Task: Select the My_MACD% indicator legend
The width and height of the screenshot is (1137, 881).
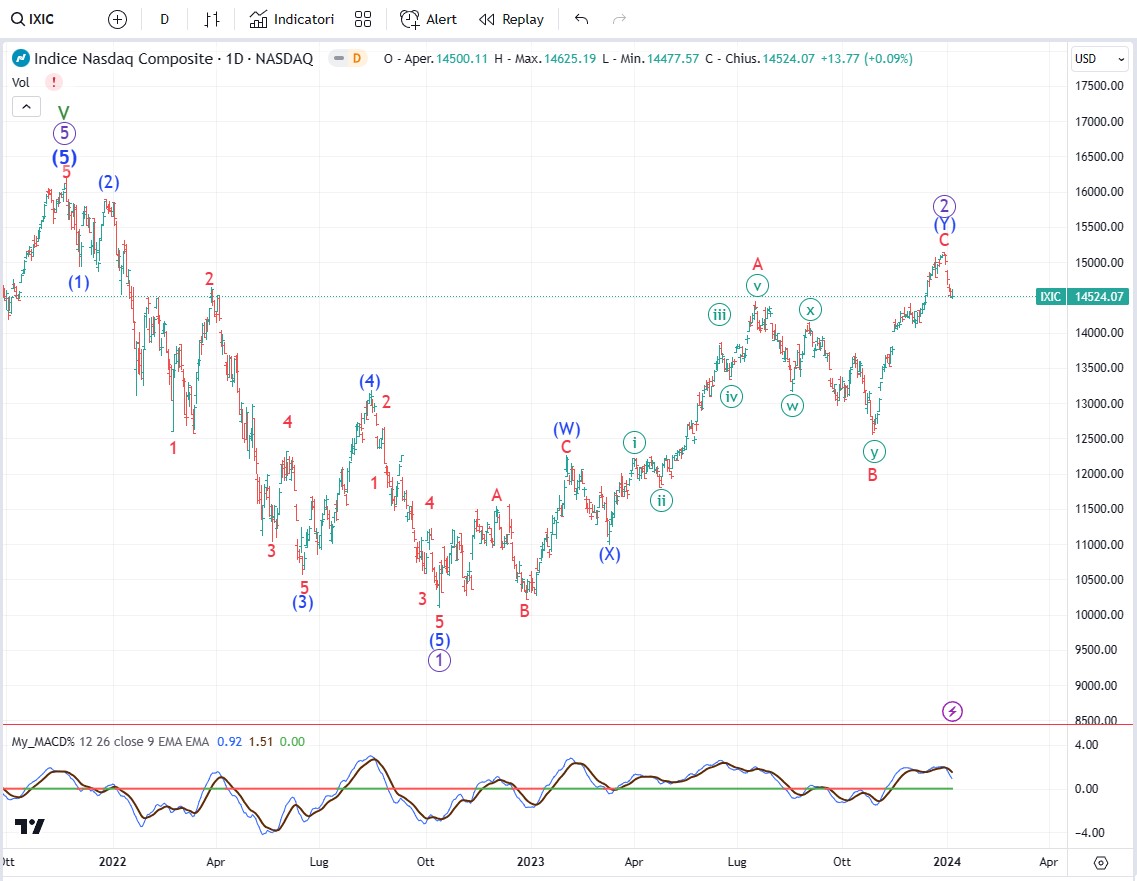Action: pos(110,742)
